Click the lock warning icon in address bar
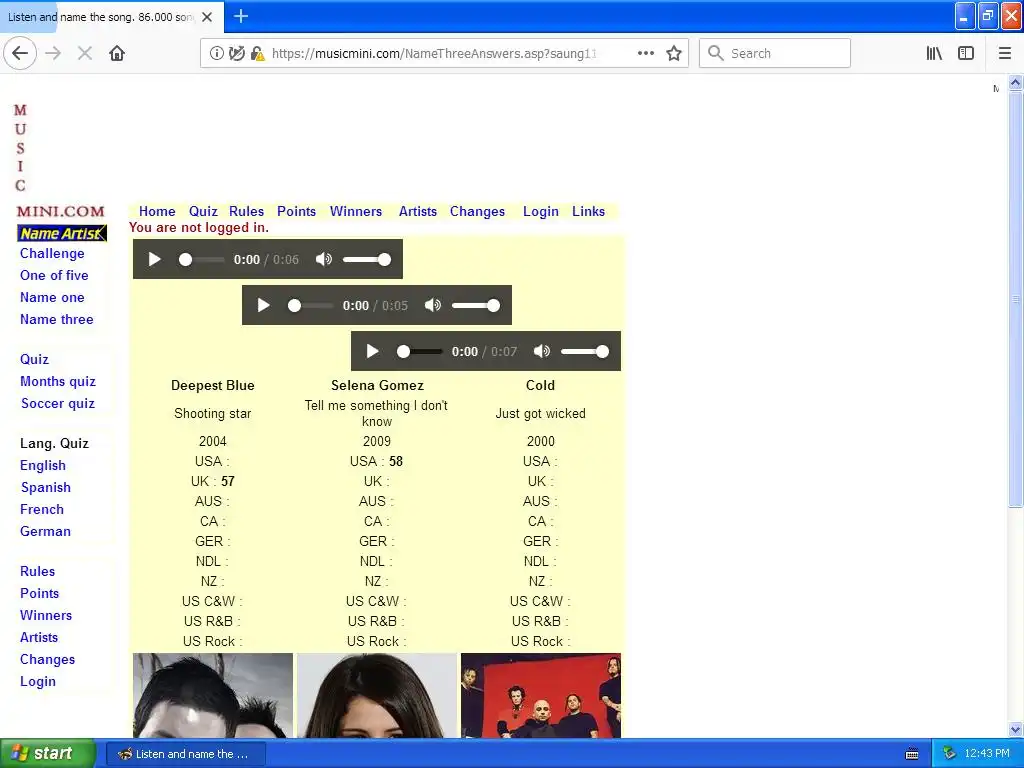This screenshot has height=768, width=1024. 257,53
